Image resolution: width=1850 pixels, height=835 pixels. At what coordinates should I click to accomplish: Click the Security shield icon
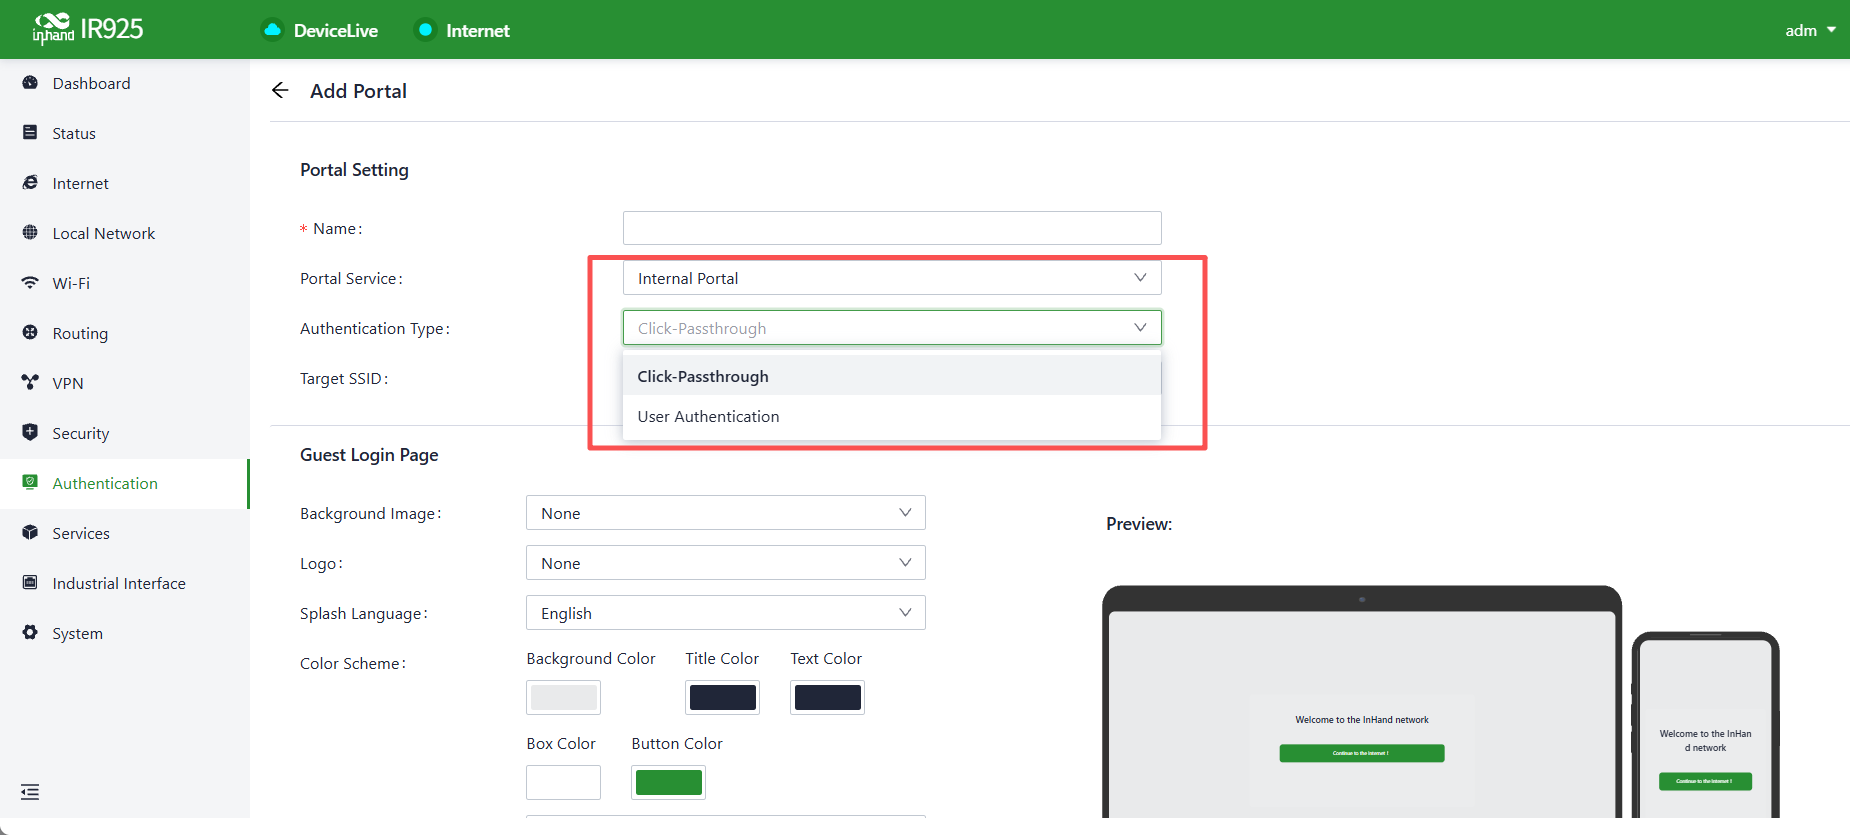point(30,433)
